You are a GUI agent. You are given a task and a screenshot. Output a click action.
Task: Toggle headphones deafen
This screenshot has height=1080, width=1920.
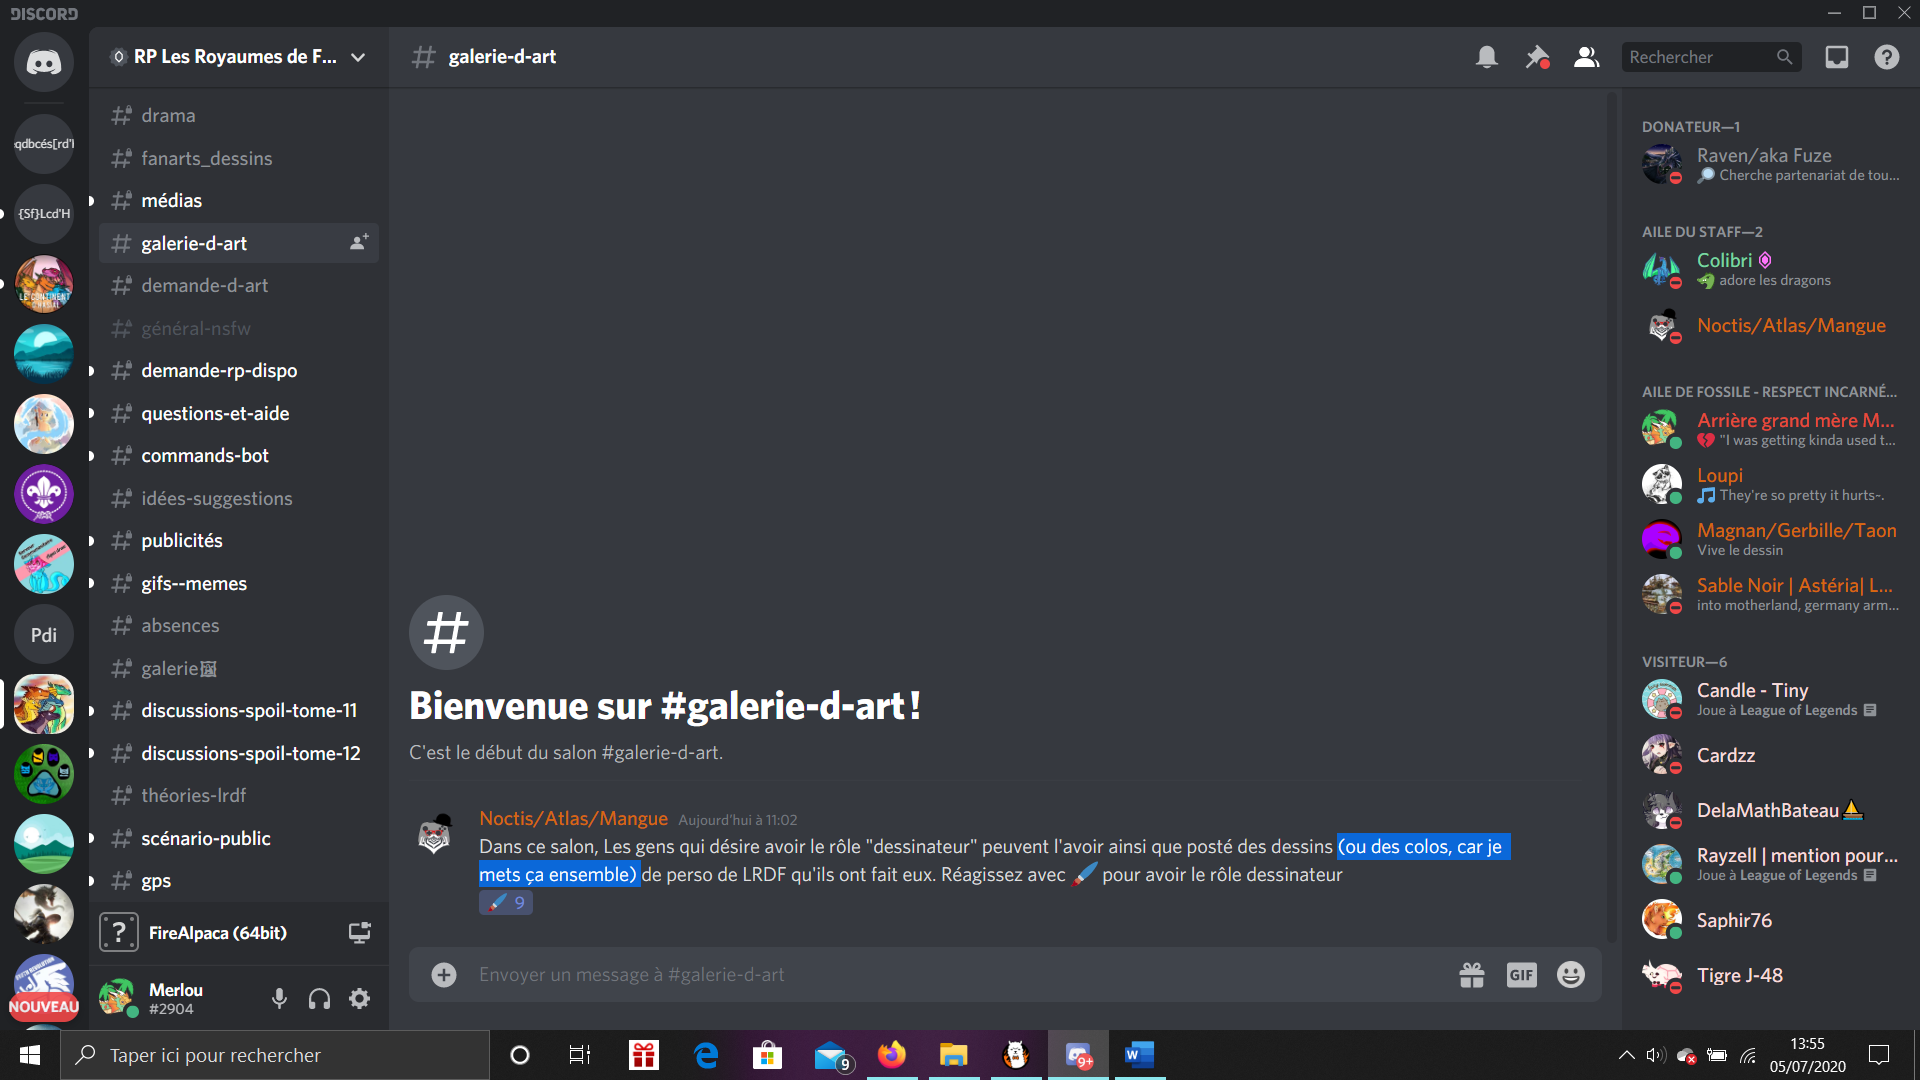320,998
